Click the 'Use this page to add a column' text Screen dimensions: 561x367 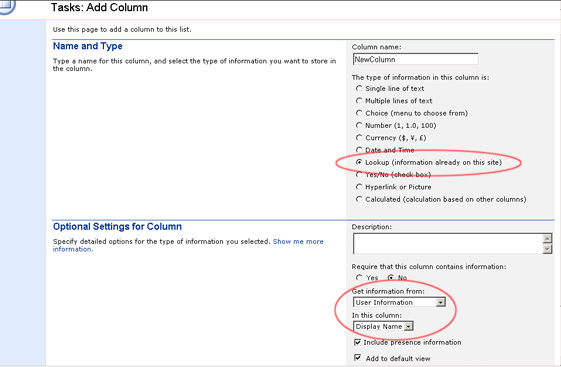pos(122,29)
